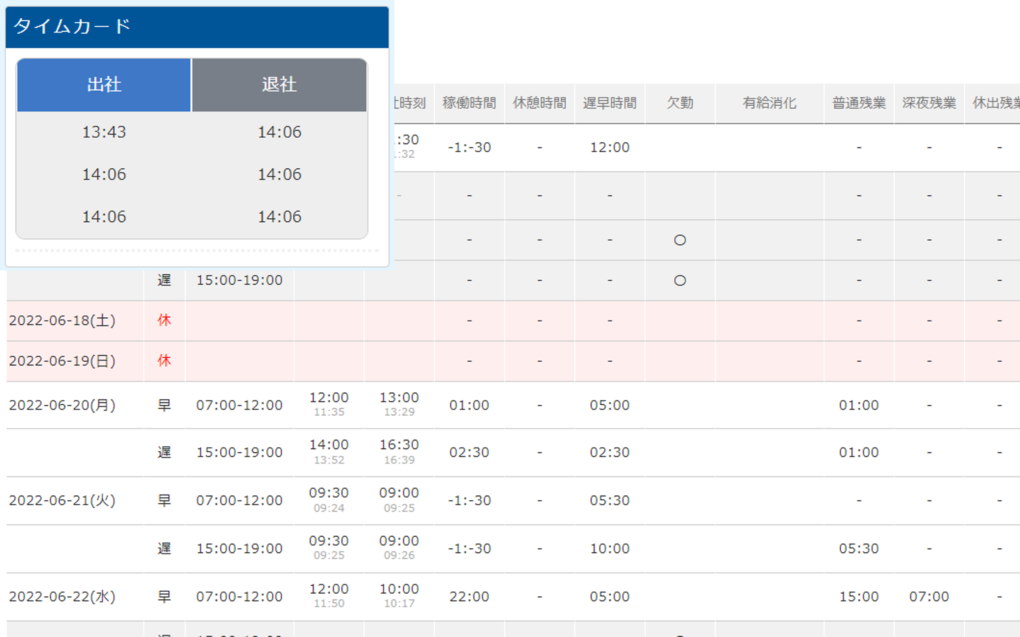This screenshot has width=1020, height=637.
Task: Click the red 休 mark for 2022-06-19
Action: 164,360
